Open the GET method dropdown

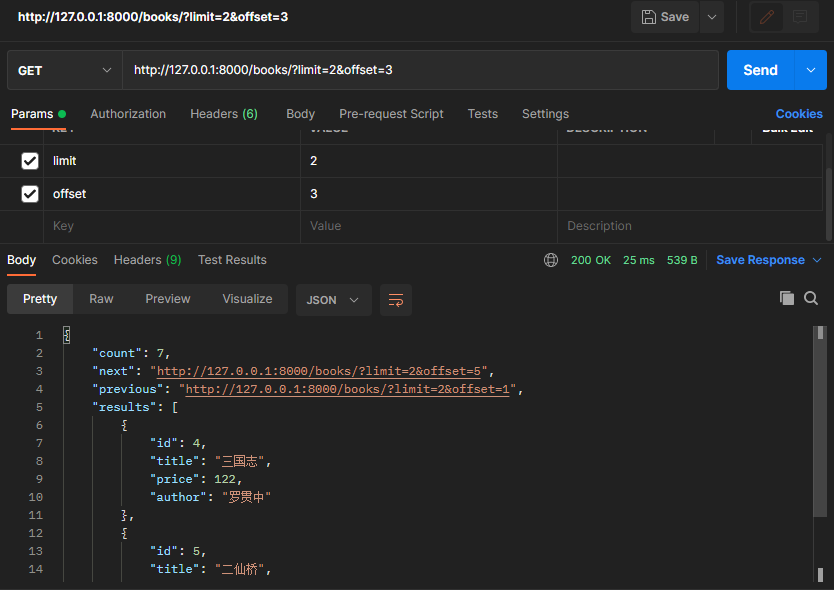[64, 70]
